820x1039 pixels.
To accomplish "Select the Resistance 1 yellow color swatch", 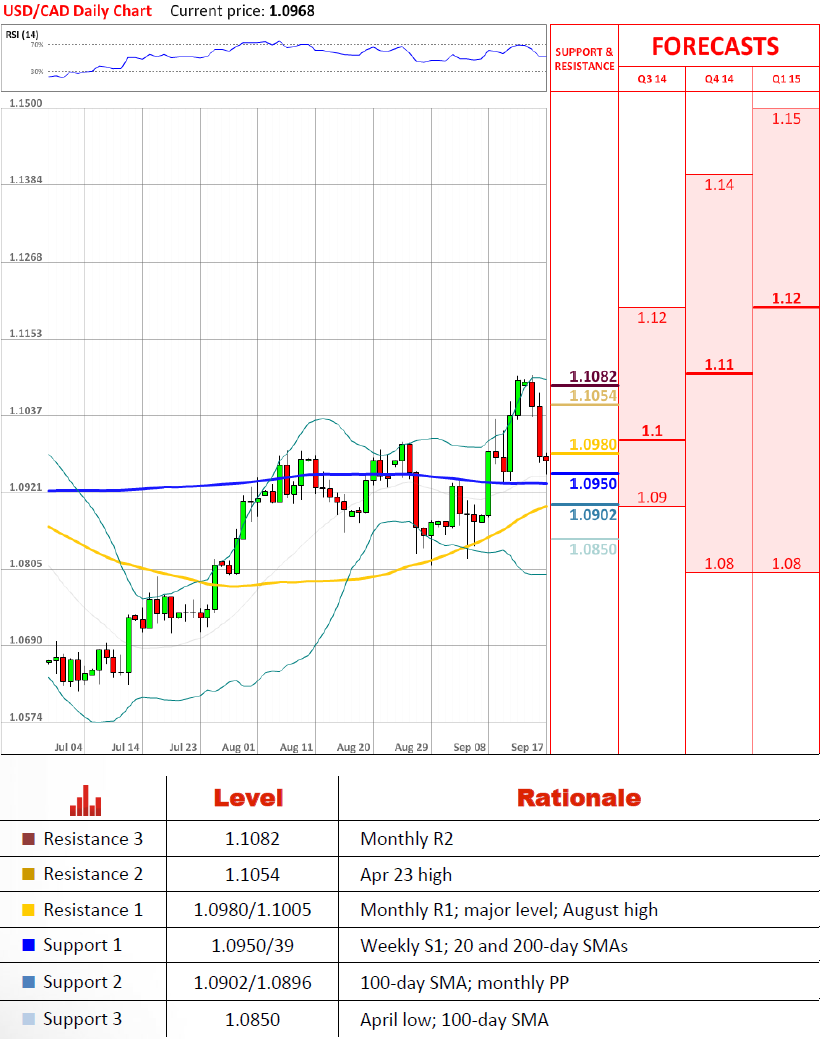I will pyautogui.click(x=28, y=910).
